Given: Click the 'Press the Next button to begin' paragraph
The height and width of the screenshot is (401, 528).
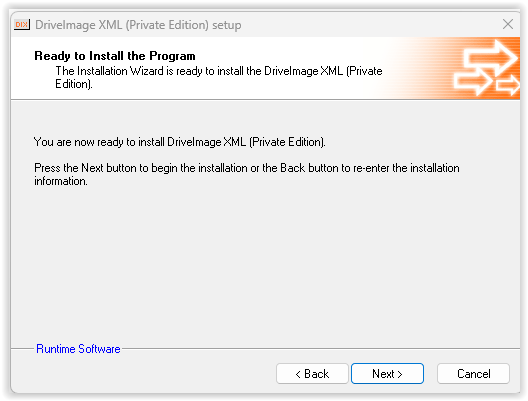Looking at the screenshot, I should (246, 174).
